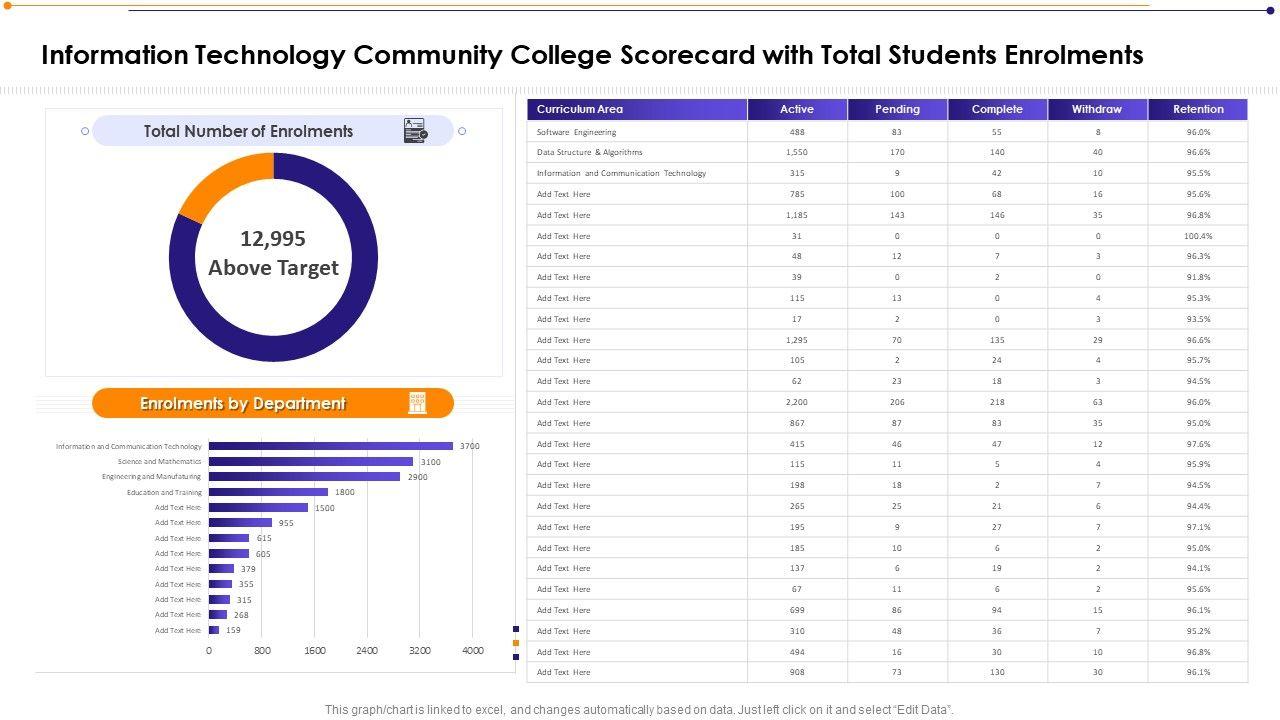Viewport: 1280px width, 720px height.
Task: Select the Software Engineering table row label
Action: click(x=576, y=132)
